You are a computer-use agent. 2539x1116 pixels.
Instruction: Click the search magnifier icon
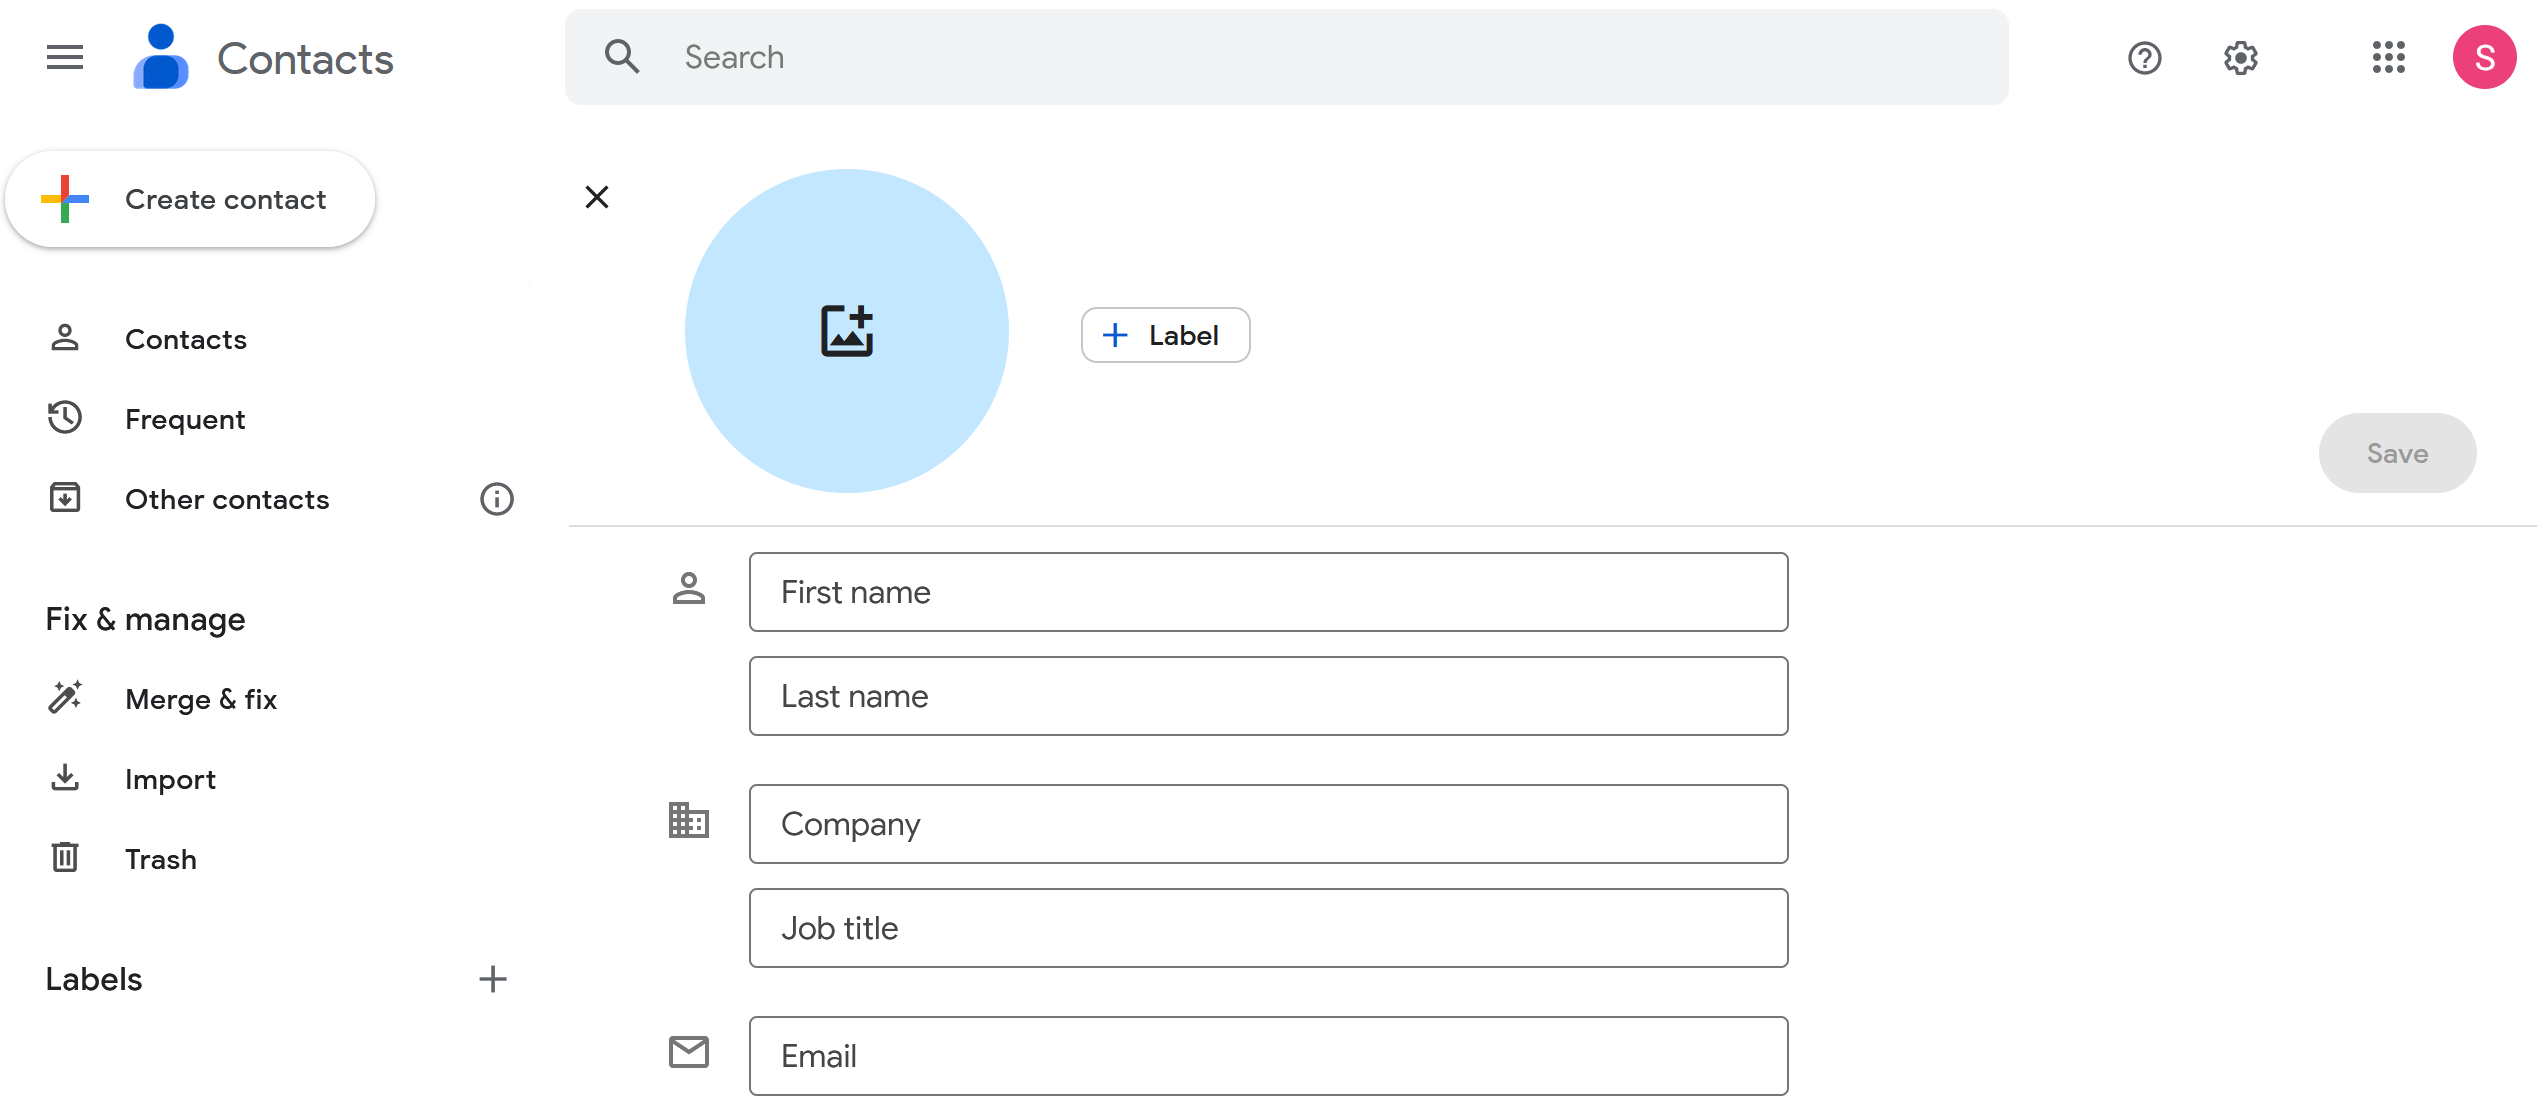click(x=622, y=56)
